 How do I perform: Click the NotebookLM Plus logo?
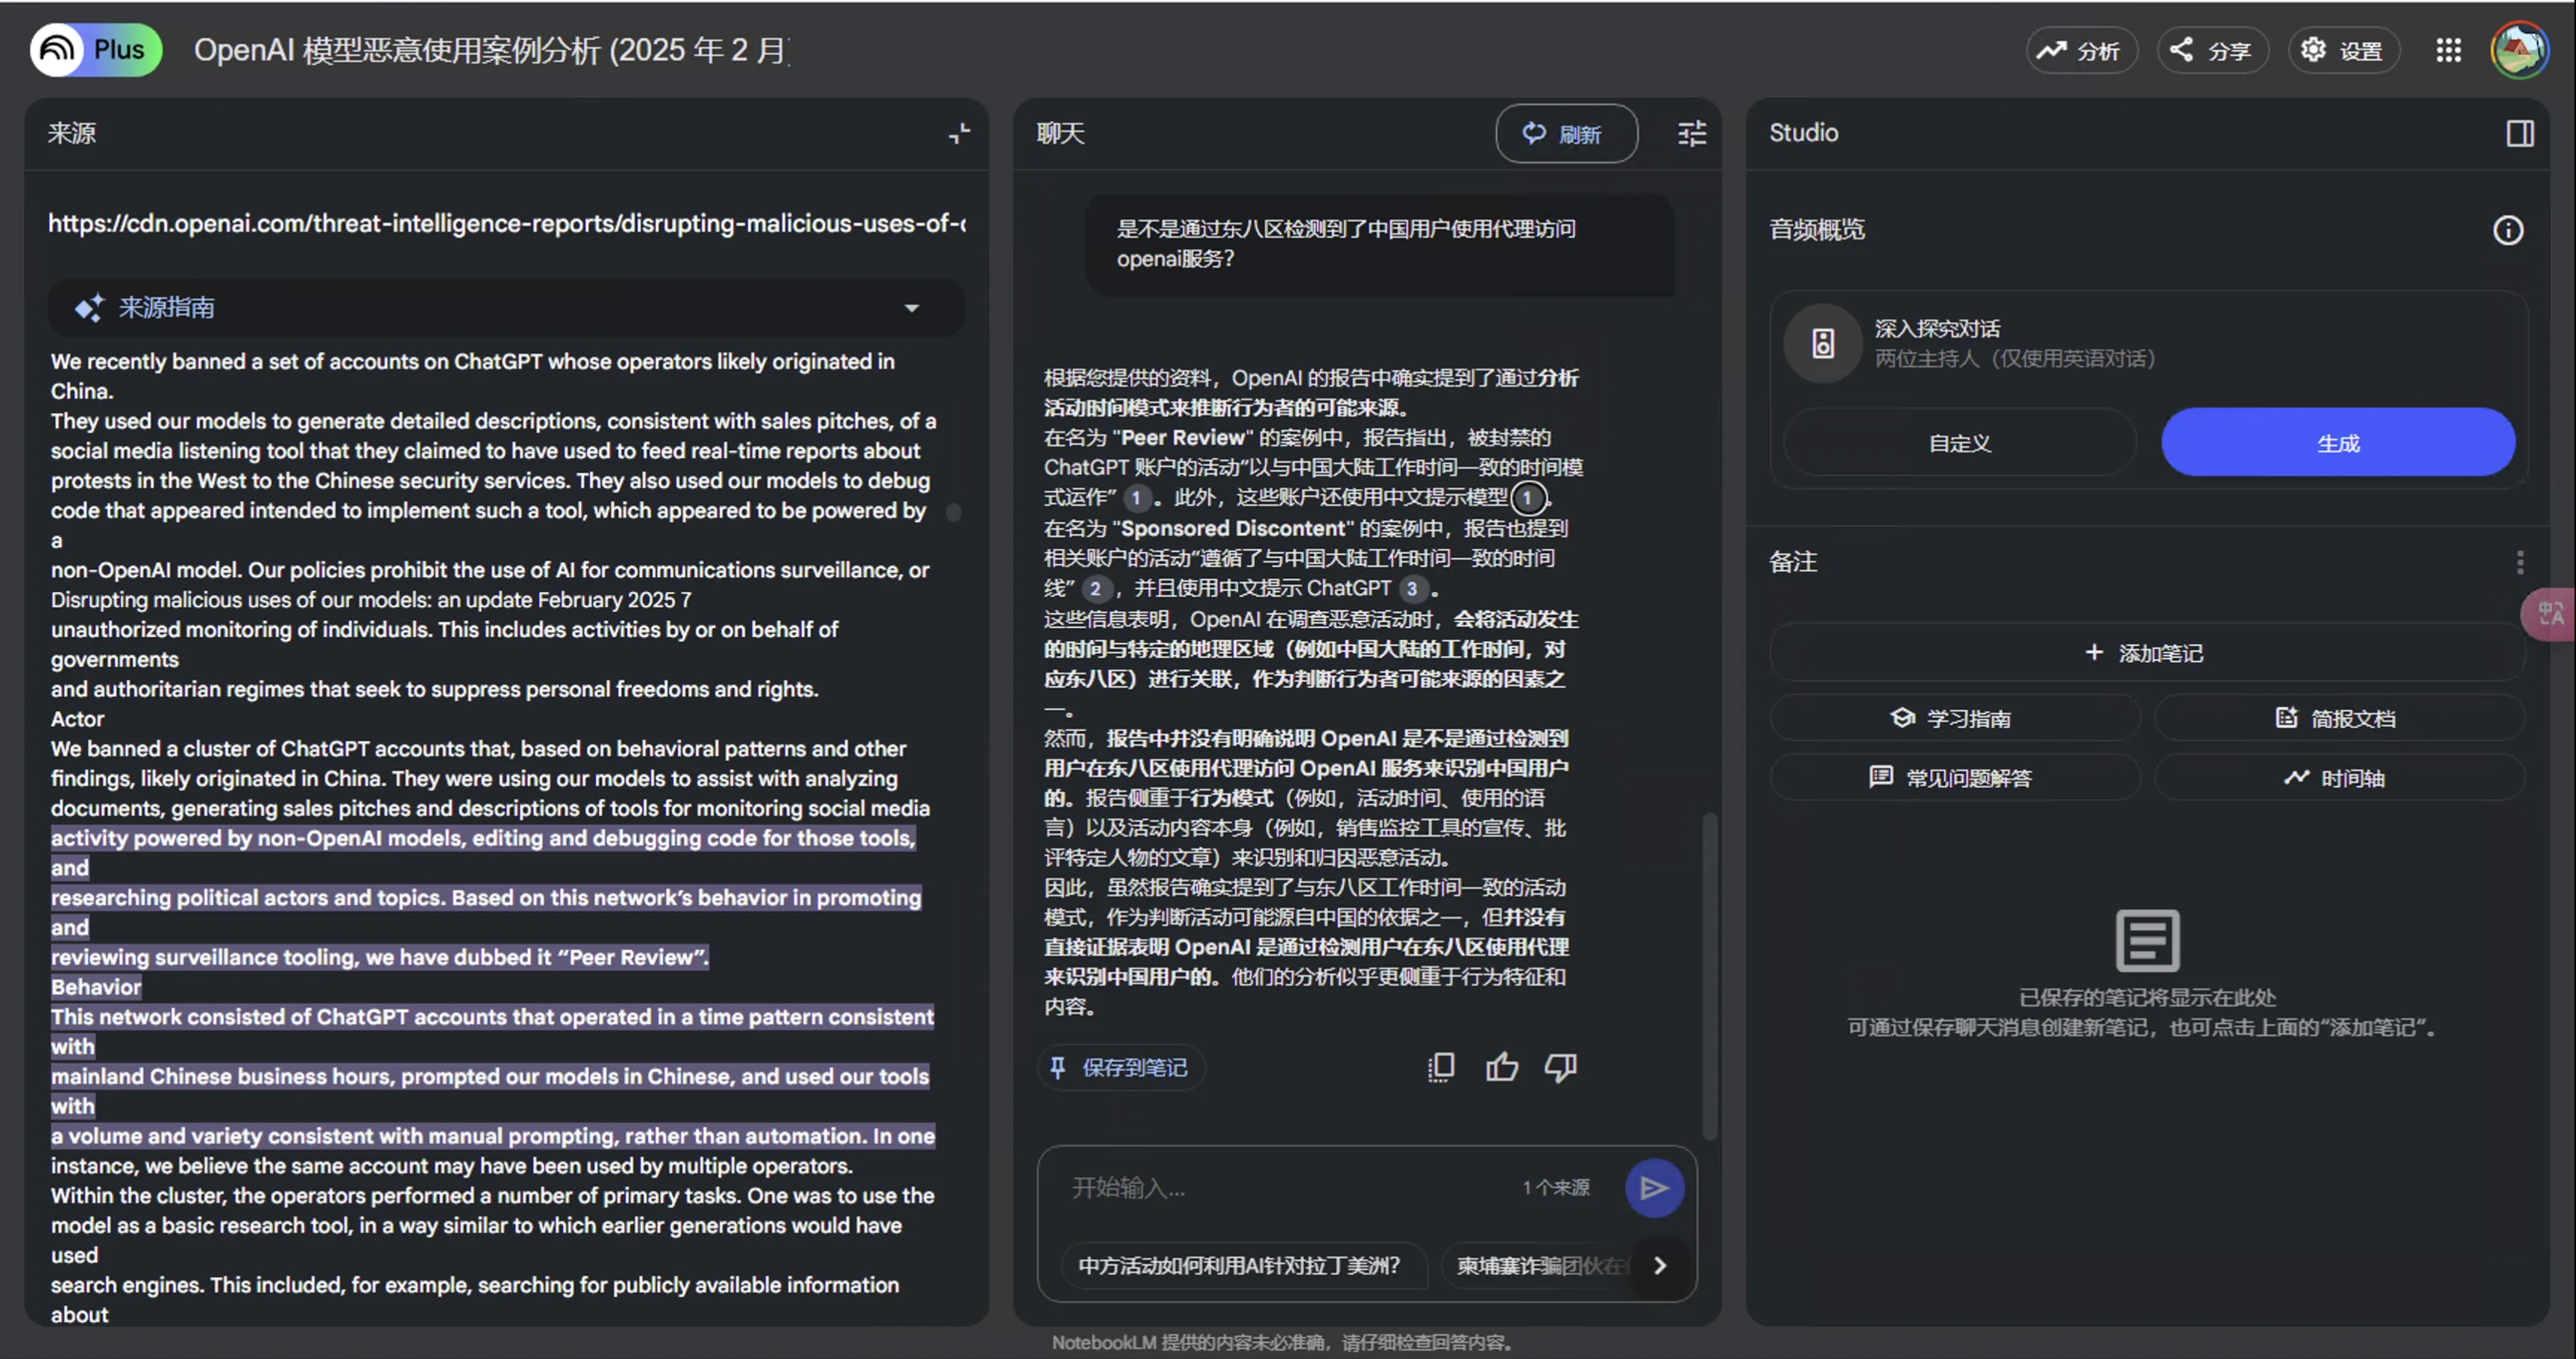click(96, 50)
